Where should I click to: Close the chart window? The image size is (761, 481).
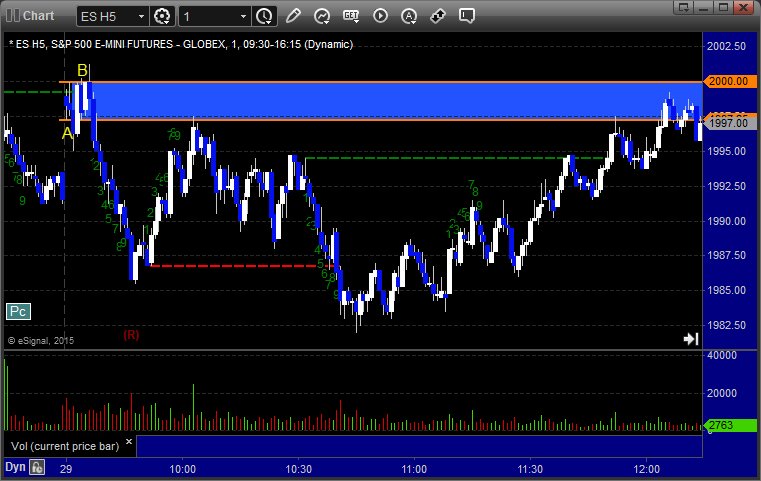[743, 7]
